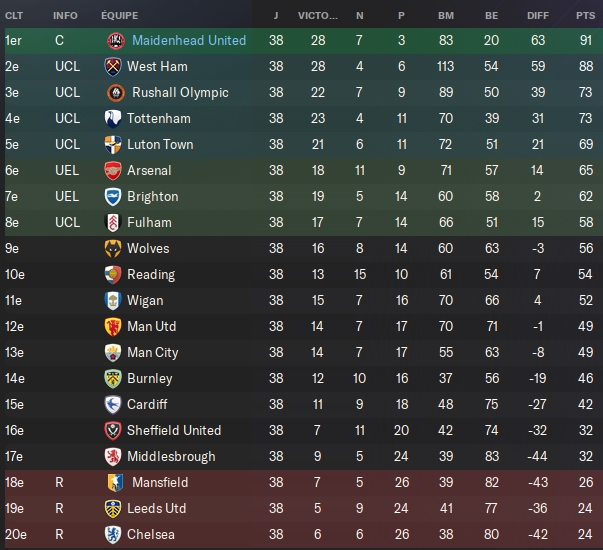
Task: Click the CLT position column header
Action: click(14, 16)
